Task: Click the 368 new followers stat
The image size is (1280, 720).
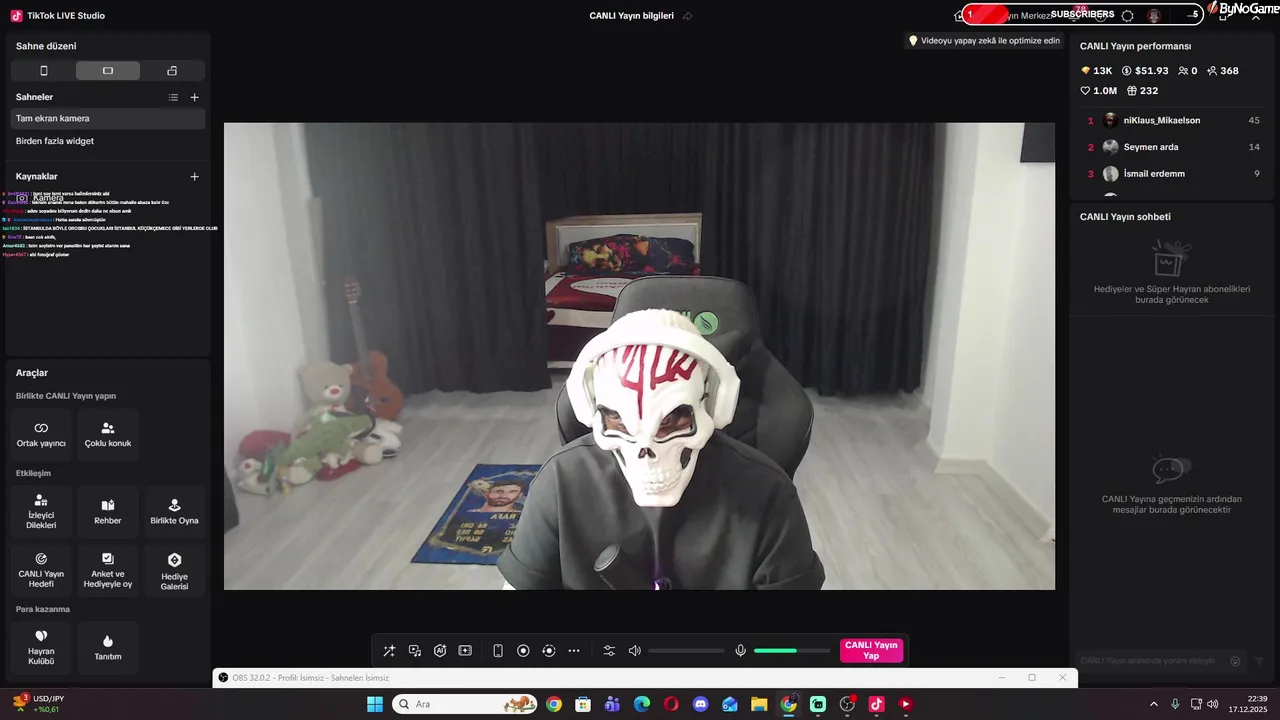Action: pyautogui.click(x=1223, y=71)
